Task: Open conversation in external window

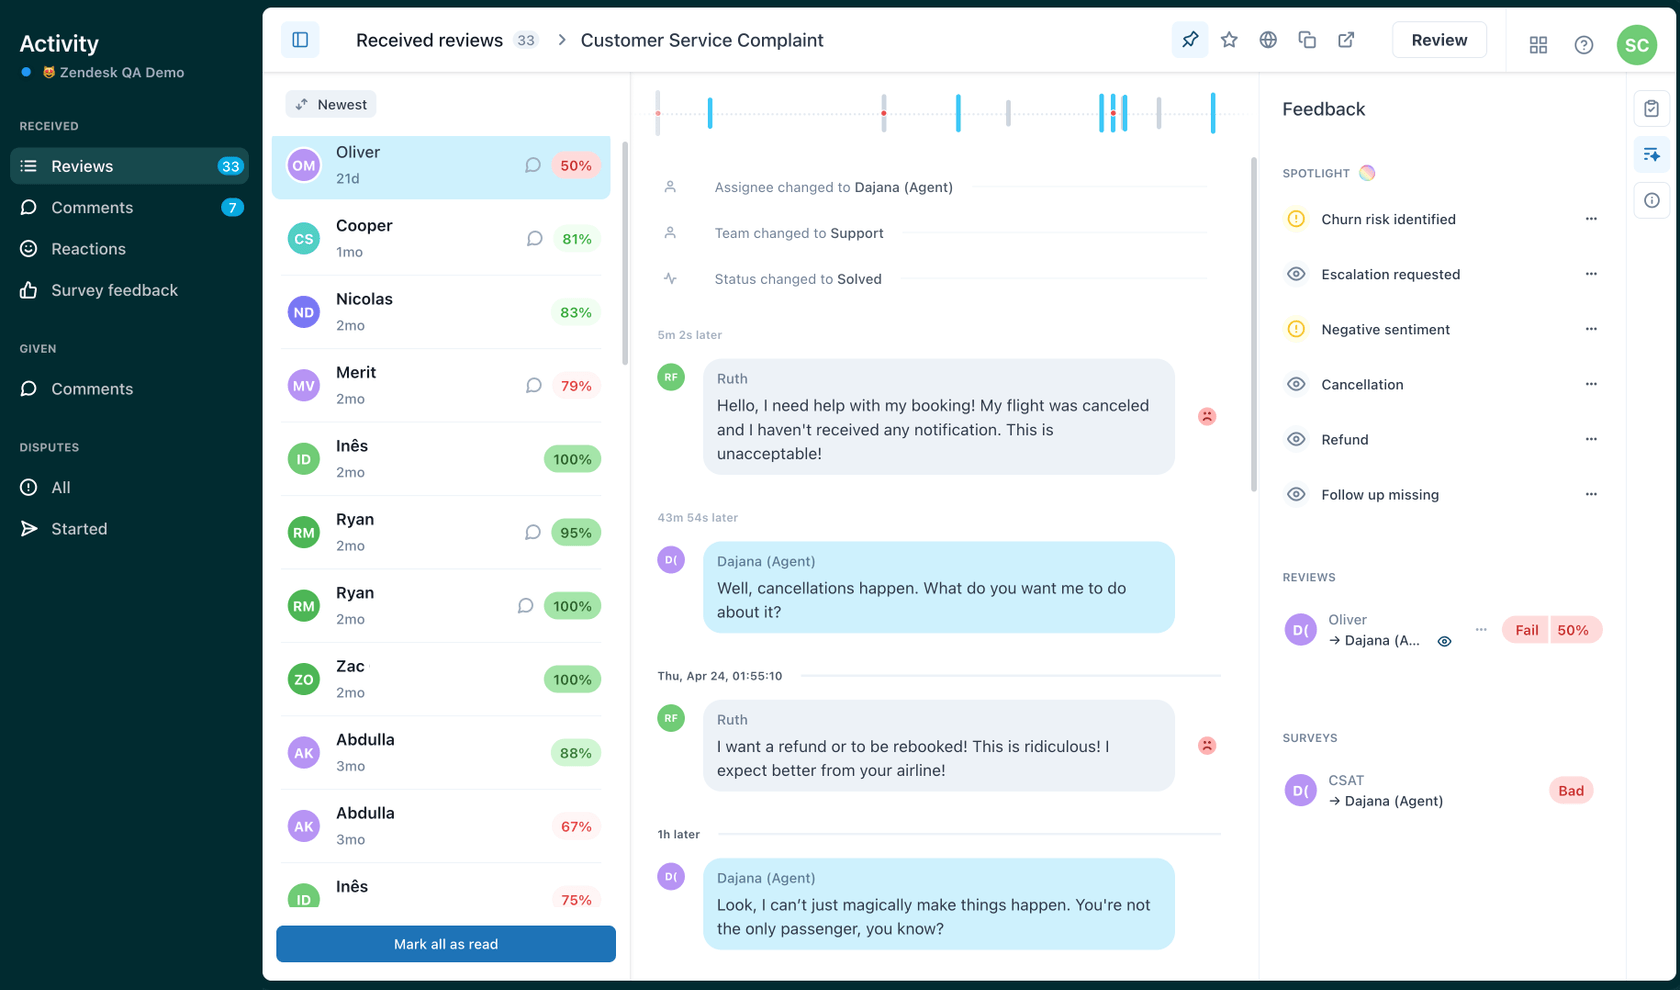Action: tap(1345, 40)
